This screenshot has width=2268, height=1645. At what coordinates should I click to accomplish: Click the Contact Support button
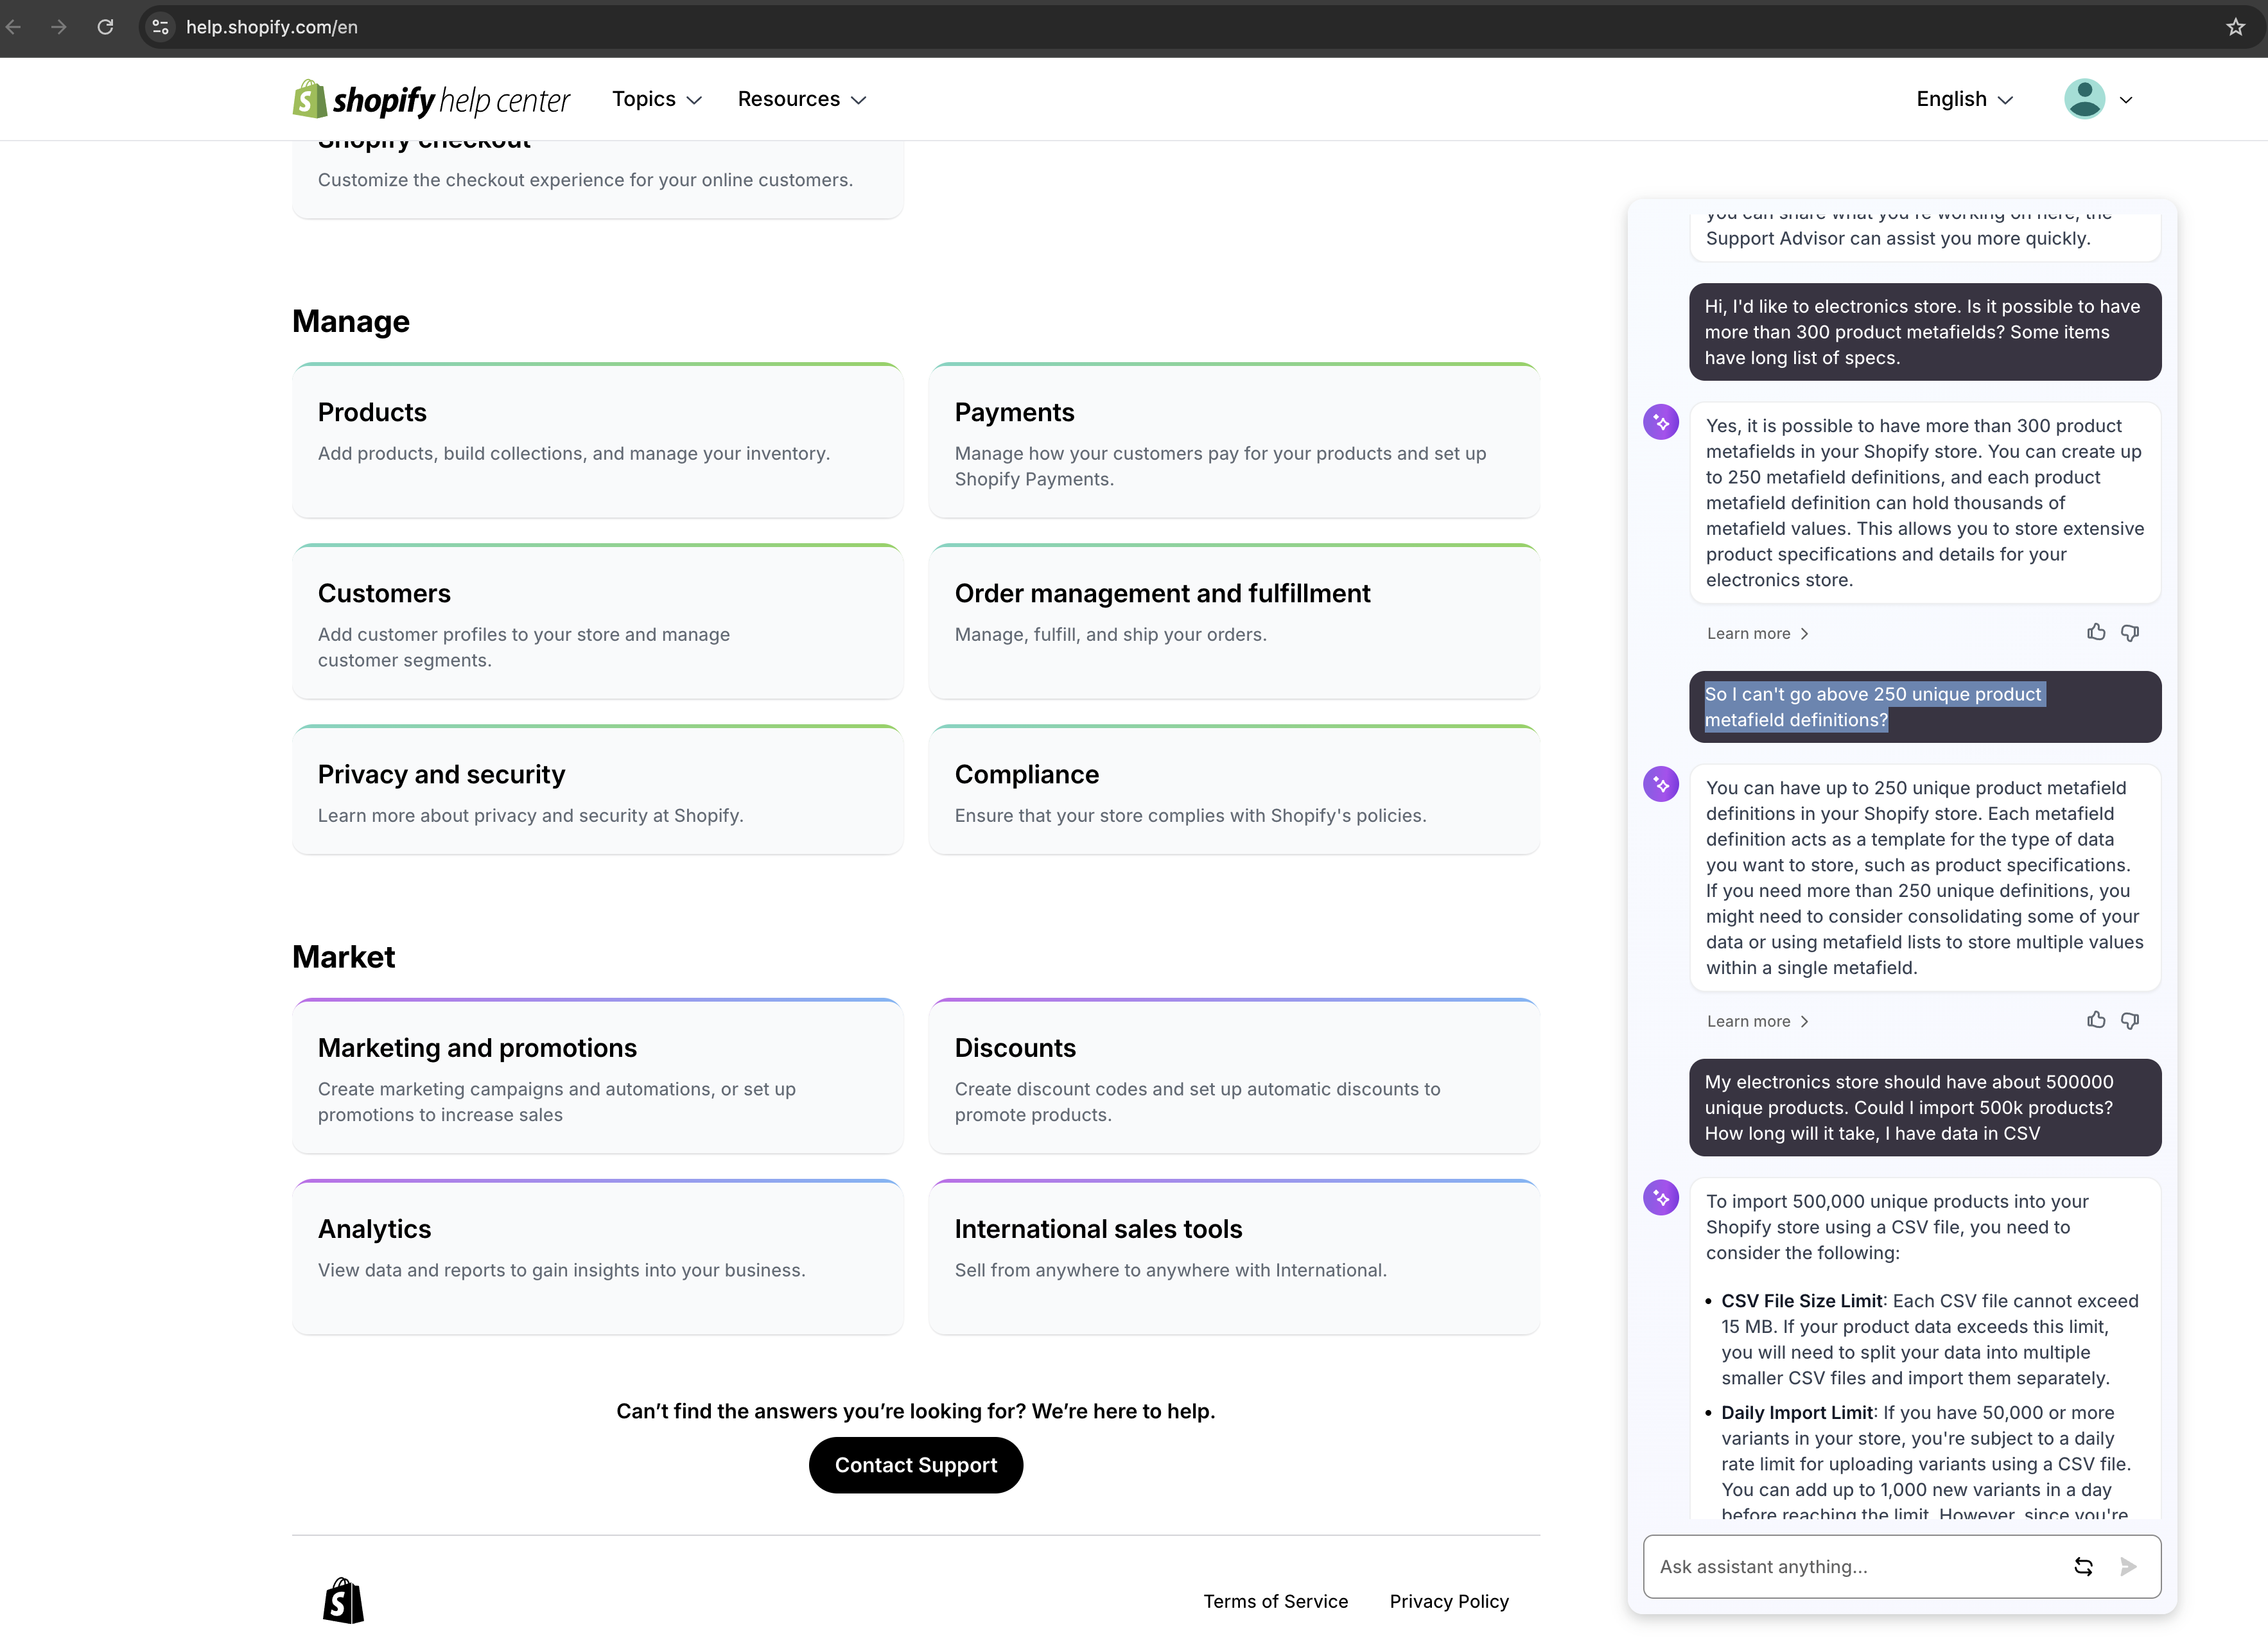[915, 1465]
